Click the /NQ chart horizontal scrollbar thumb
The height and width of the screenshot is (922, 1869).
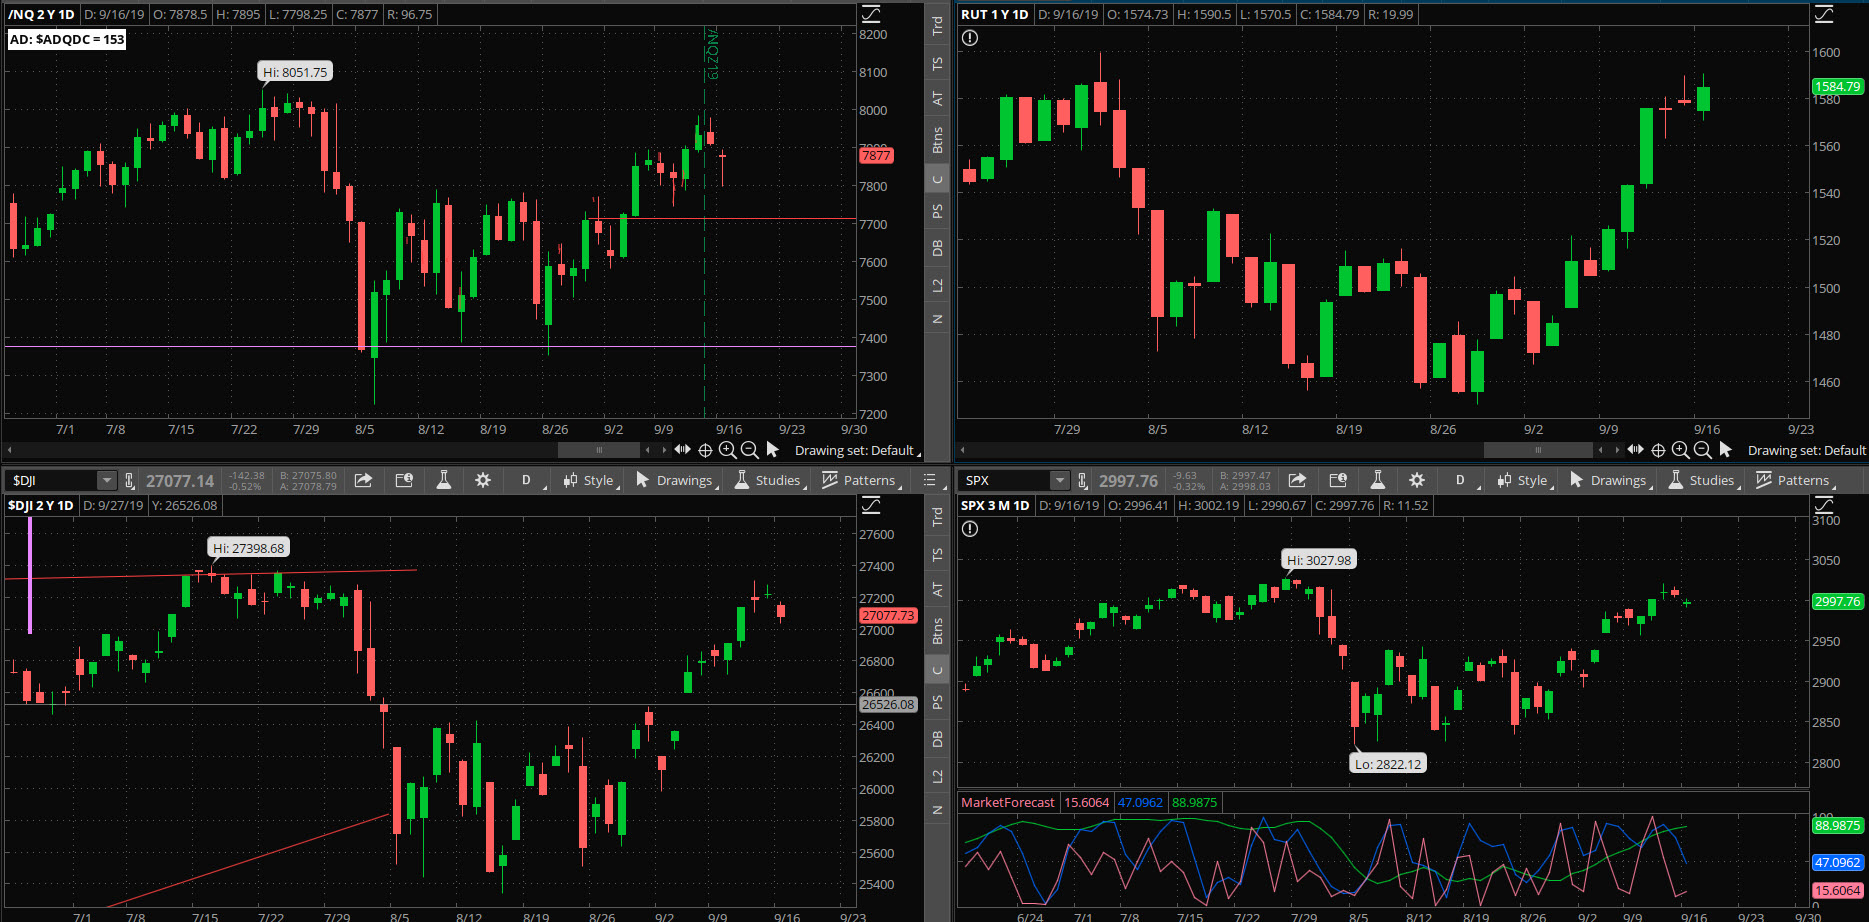coord(599,450)
